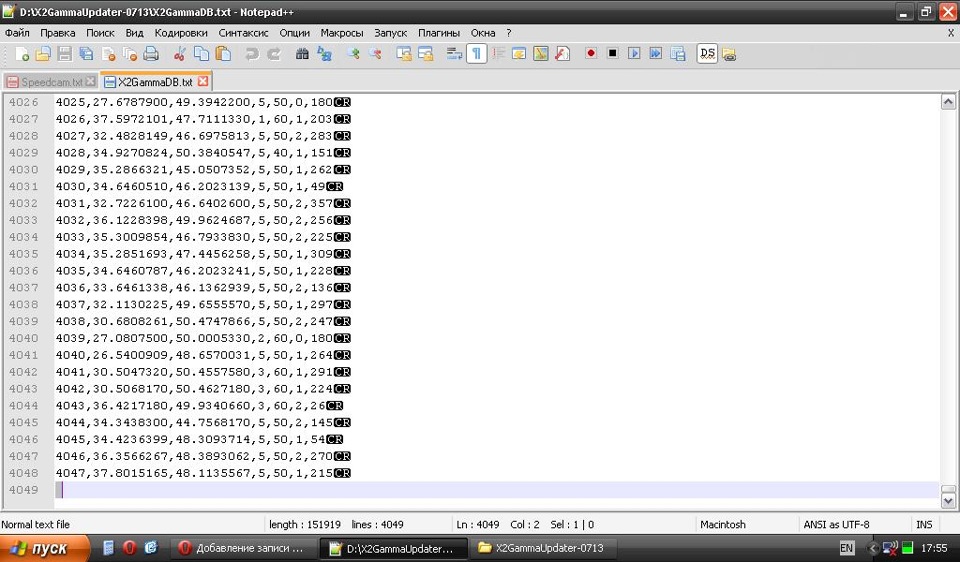The image size is (960, 562).
Task: Close current document via toolbar icon
Action: [x=108, y=54]
